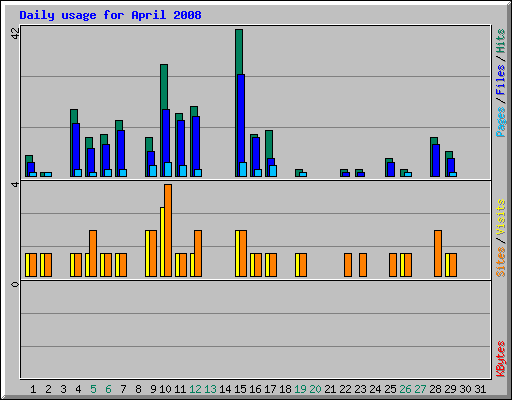Click the '42' top axis value

15,33
